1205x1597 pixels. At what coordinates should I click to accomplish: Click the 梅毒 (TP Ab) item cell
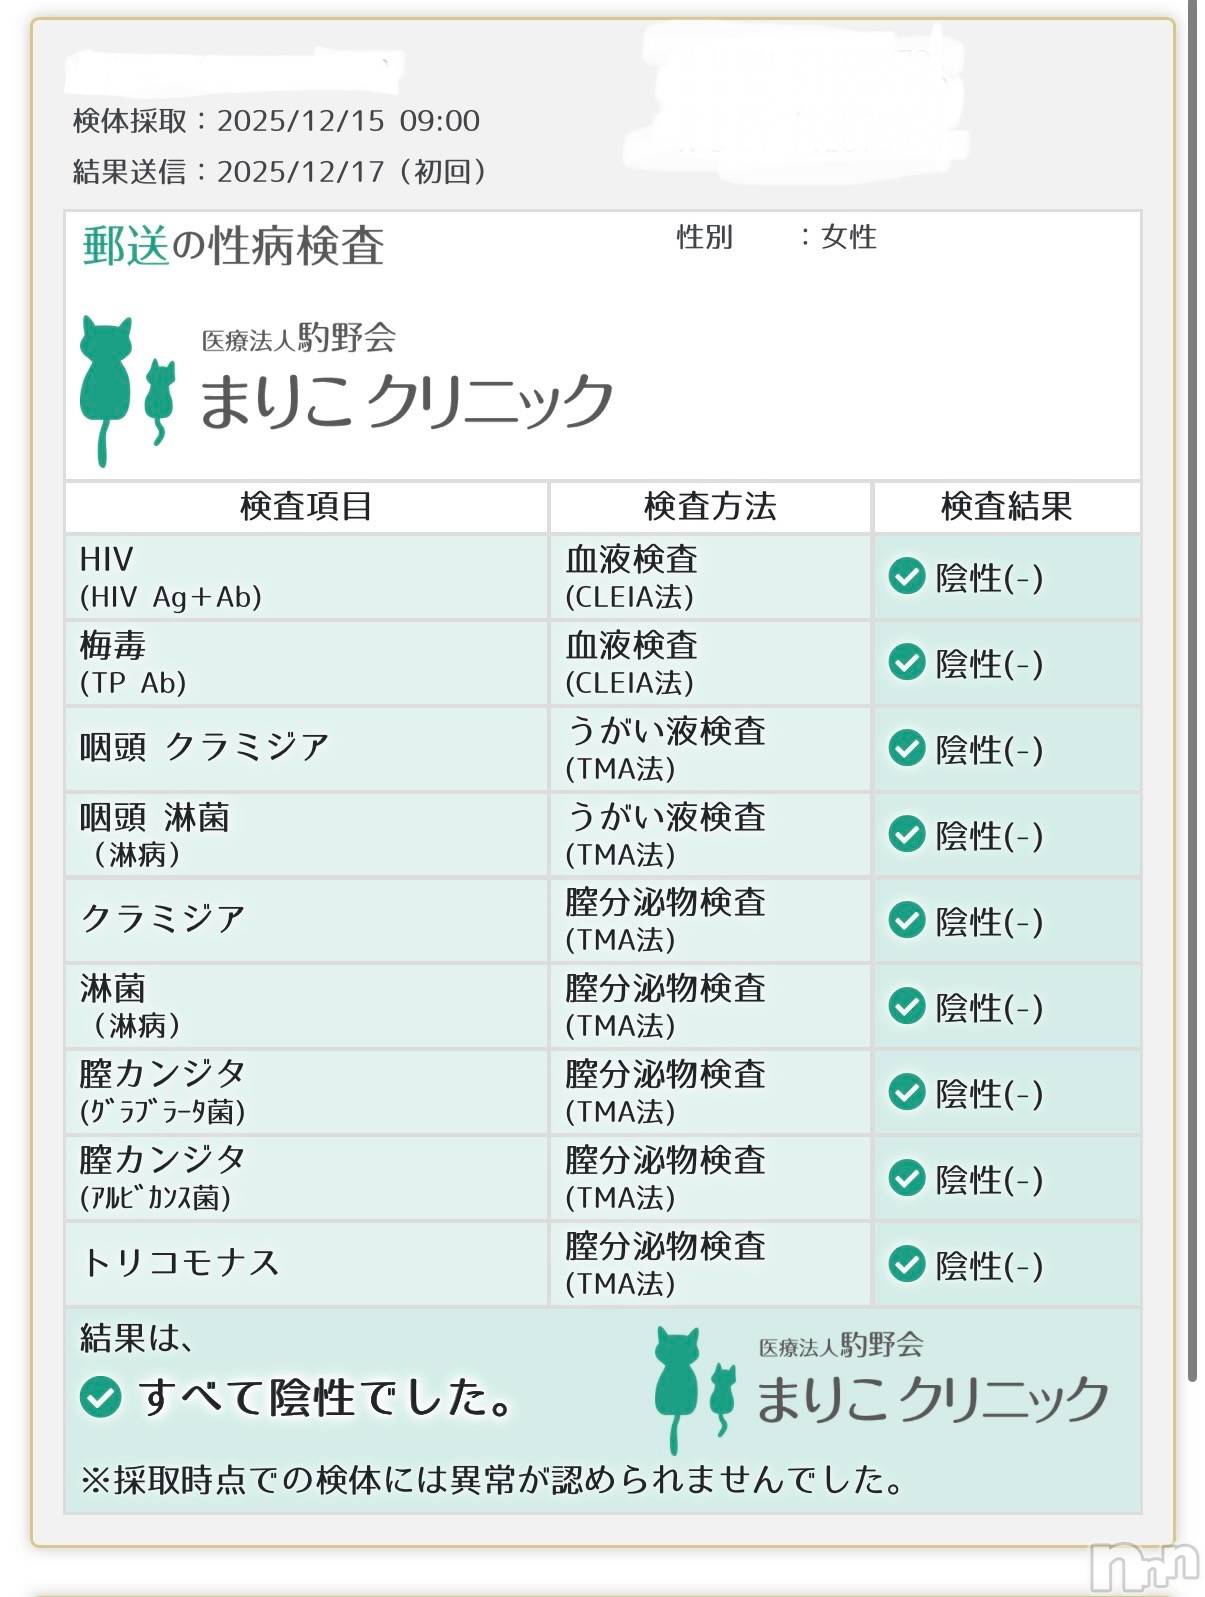click(x=306, y=663)
